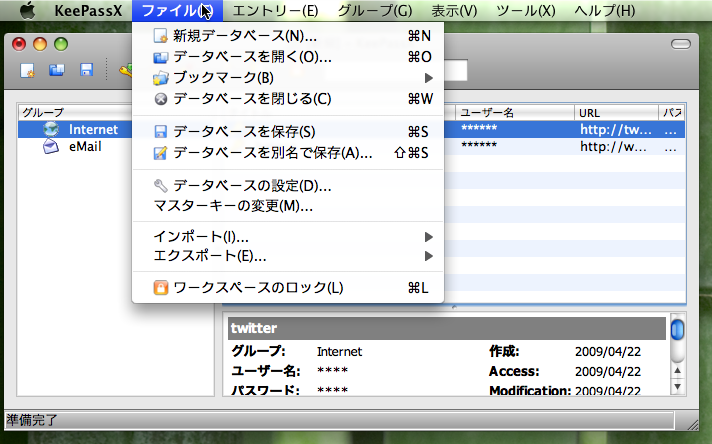Image resolution: width=712 pixels, height=444 pixels.
Task: Click the open database toolbar icon
Action: pos(57,70)
